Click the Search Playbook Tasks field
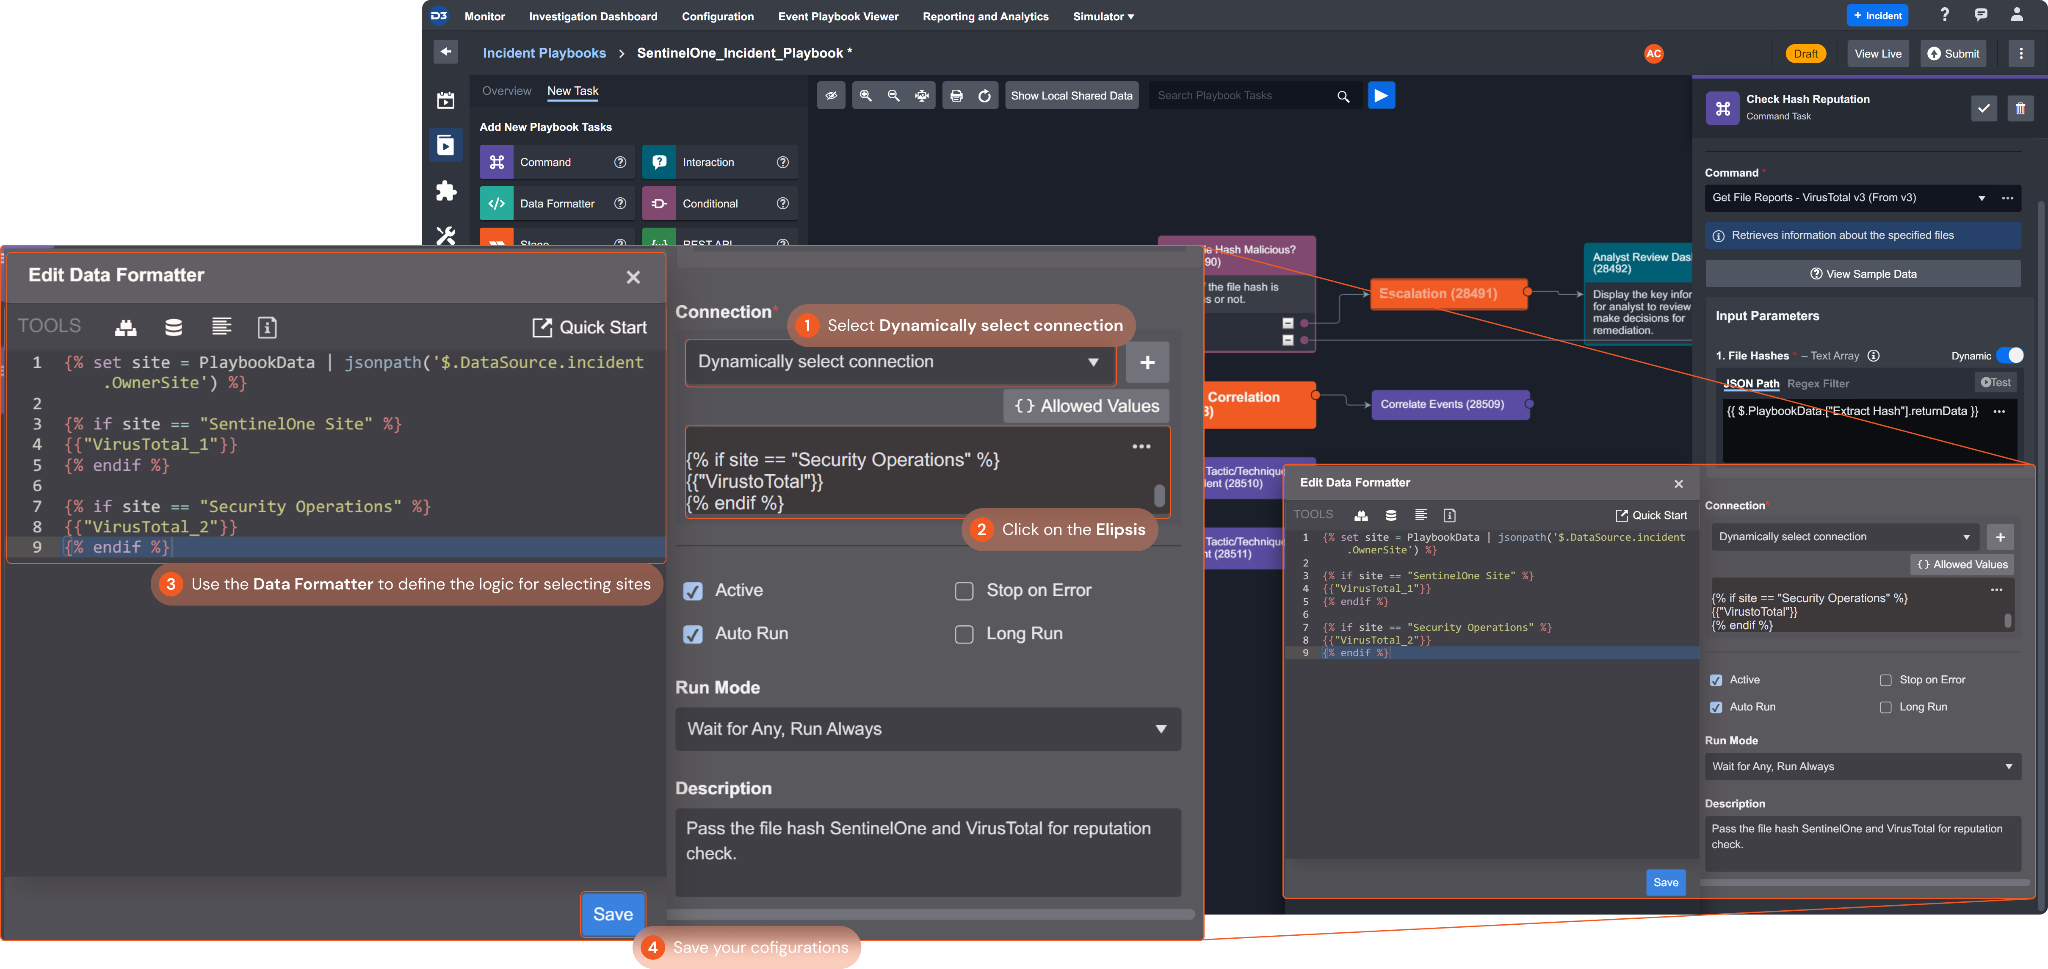The image size is (2048, 969). click(x=1243, y=96)
